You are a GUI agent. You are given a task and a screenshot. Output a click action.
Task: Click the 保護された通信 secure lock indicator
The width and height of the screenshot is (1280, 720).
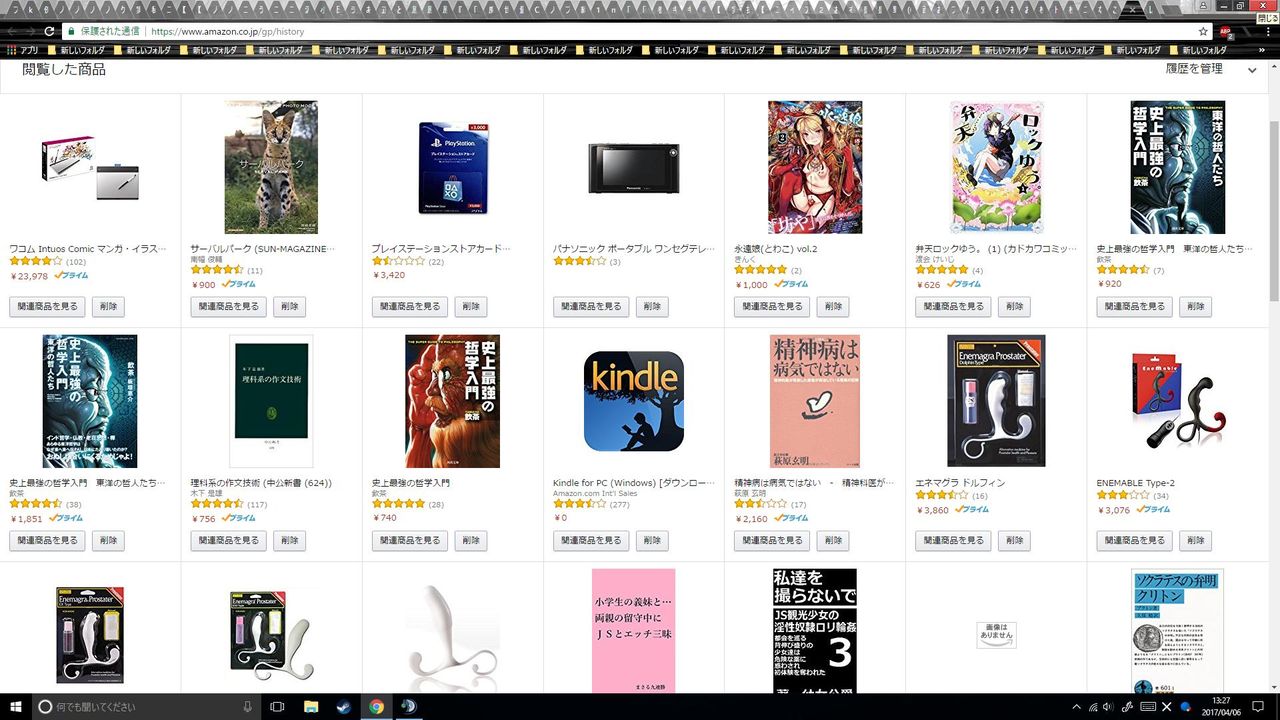click(x=102, y=32)
